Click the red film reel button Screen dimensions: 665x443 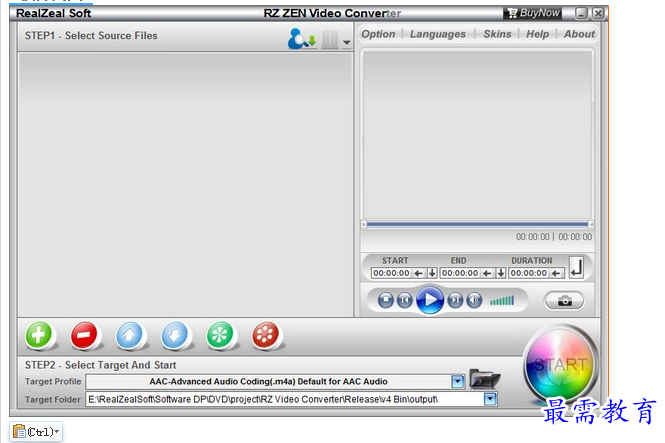[265, 335]
